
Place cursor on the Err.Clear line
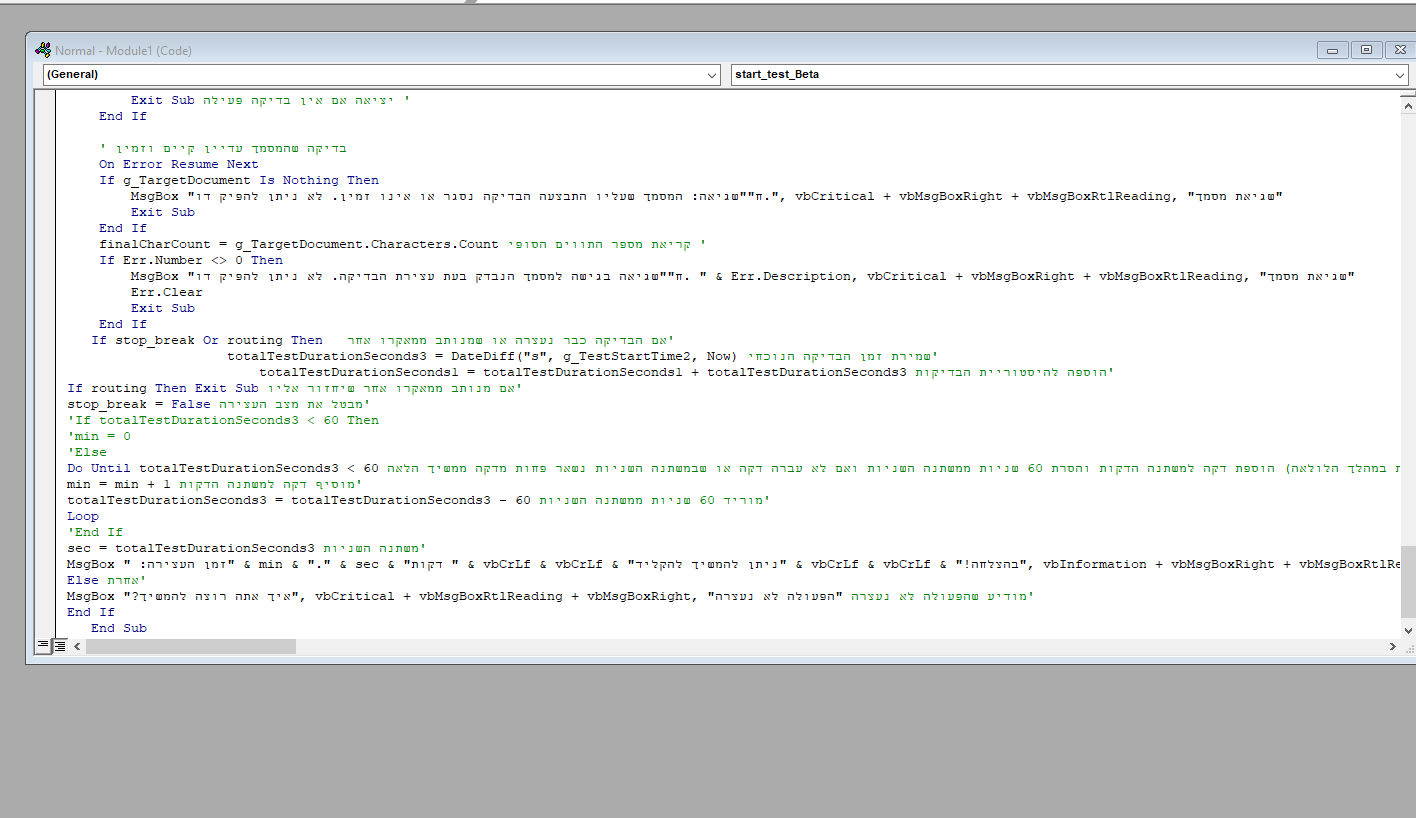[166, 292]
